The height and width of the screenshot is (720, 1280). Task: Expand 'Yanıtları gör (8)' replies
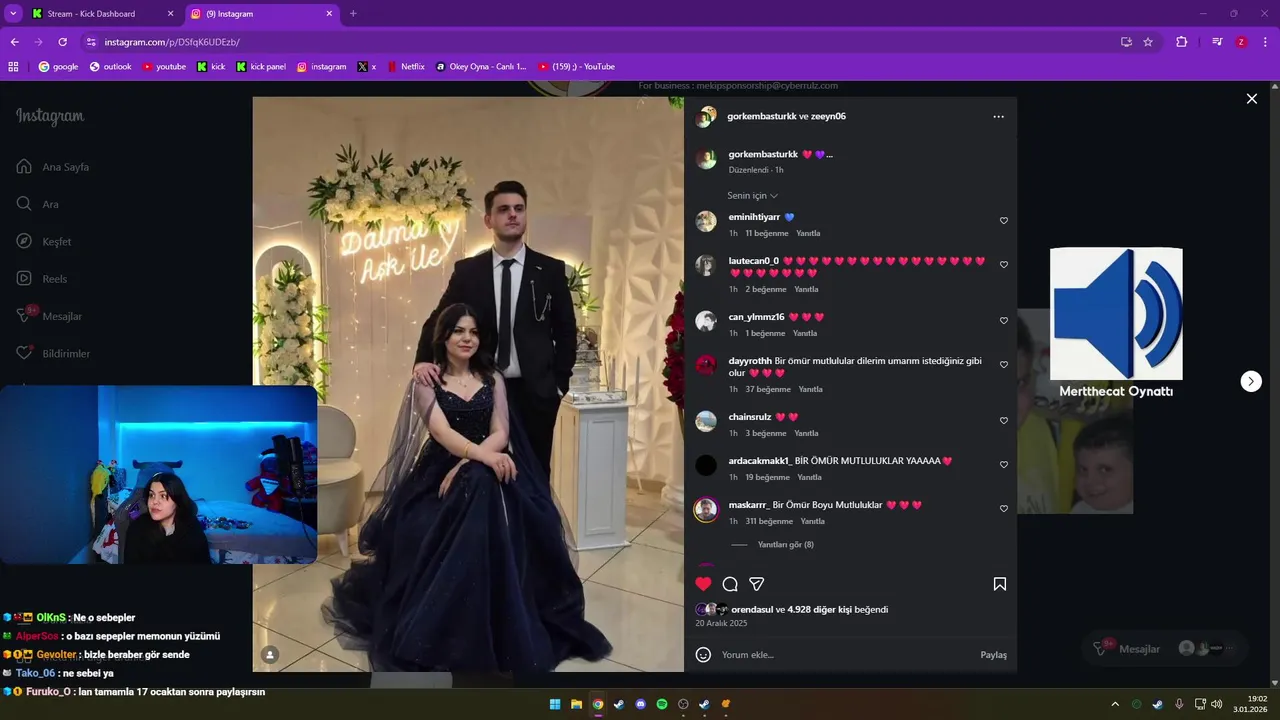point(785,545)
